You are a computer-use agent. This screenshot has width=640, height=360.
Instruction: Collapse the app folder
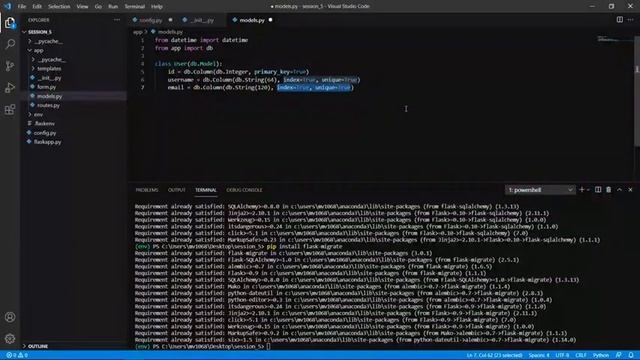click(38, 50)
